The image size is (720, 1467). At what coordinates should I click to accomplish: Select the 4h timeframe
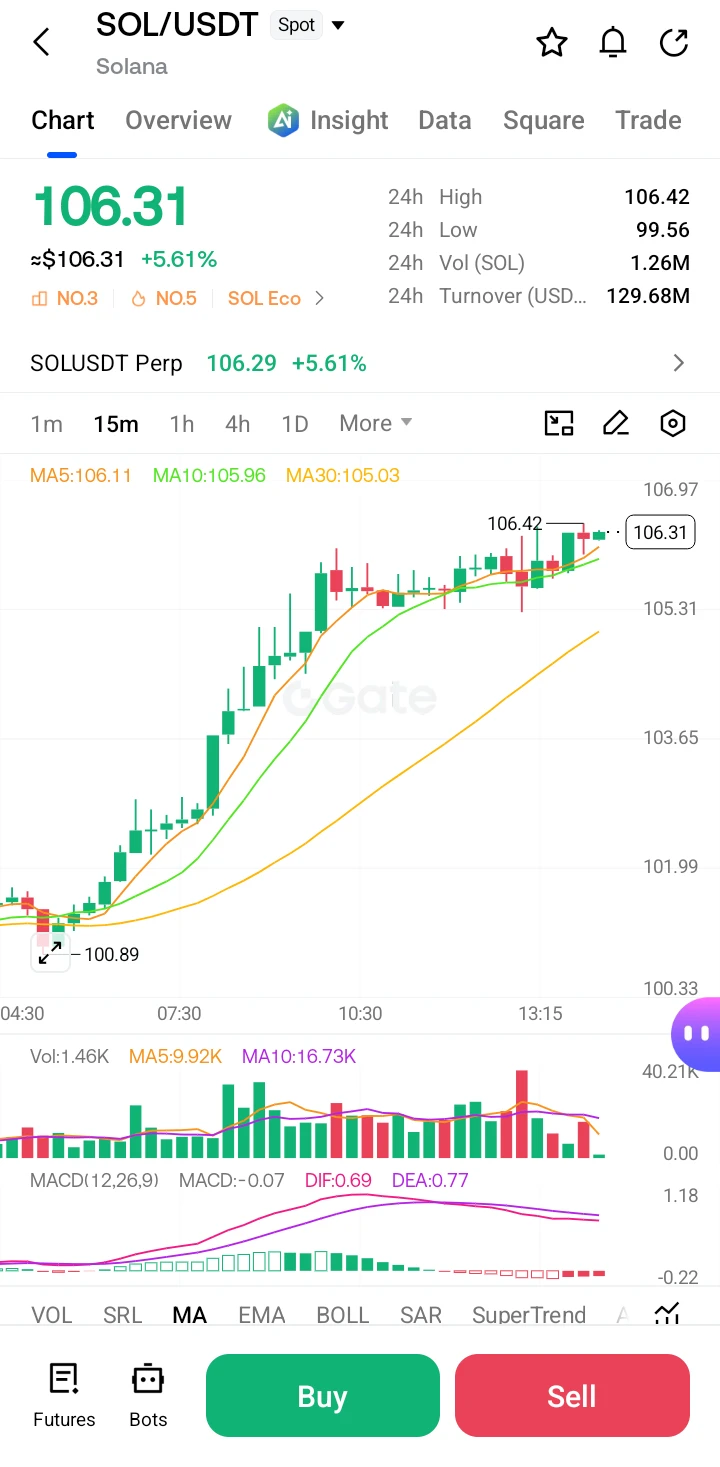click(238, 424)
